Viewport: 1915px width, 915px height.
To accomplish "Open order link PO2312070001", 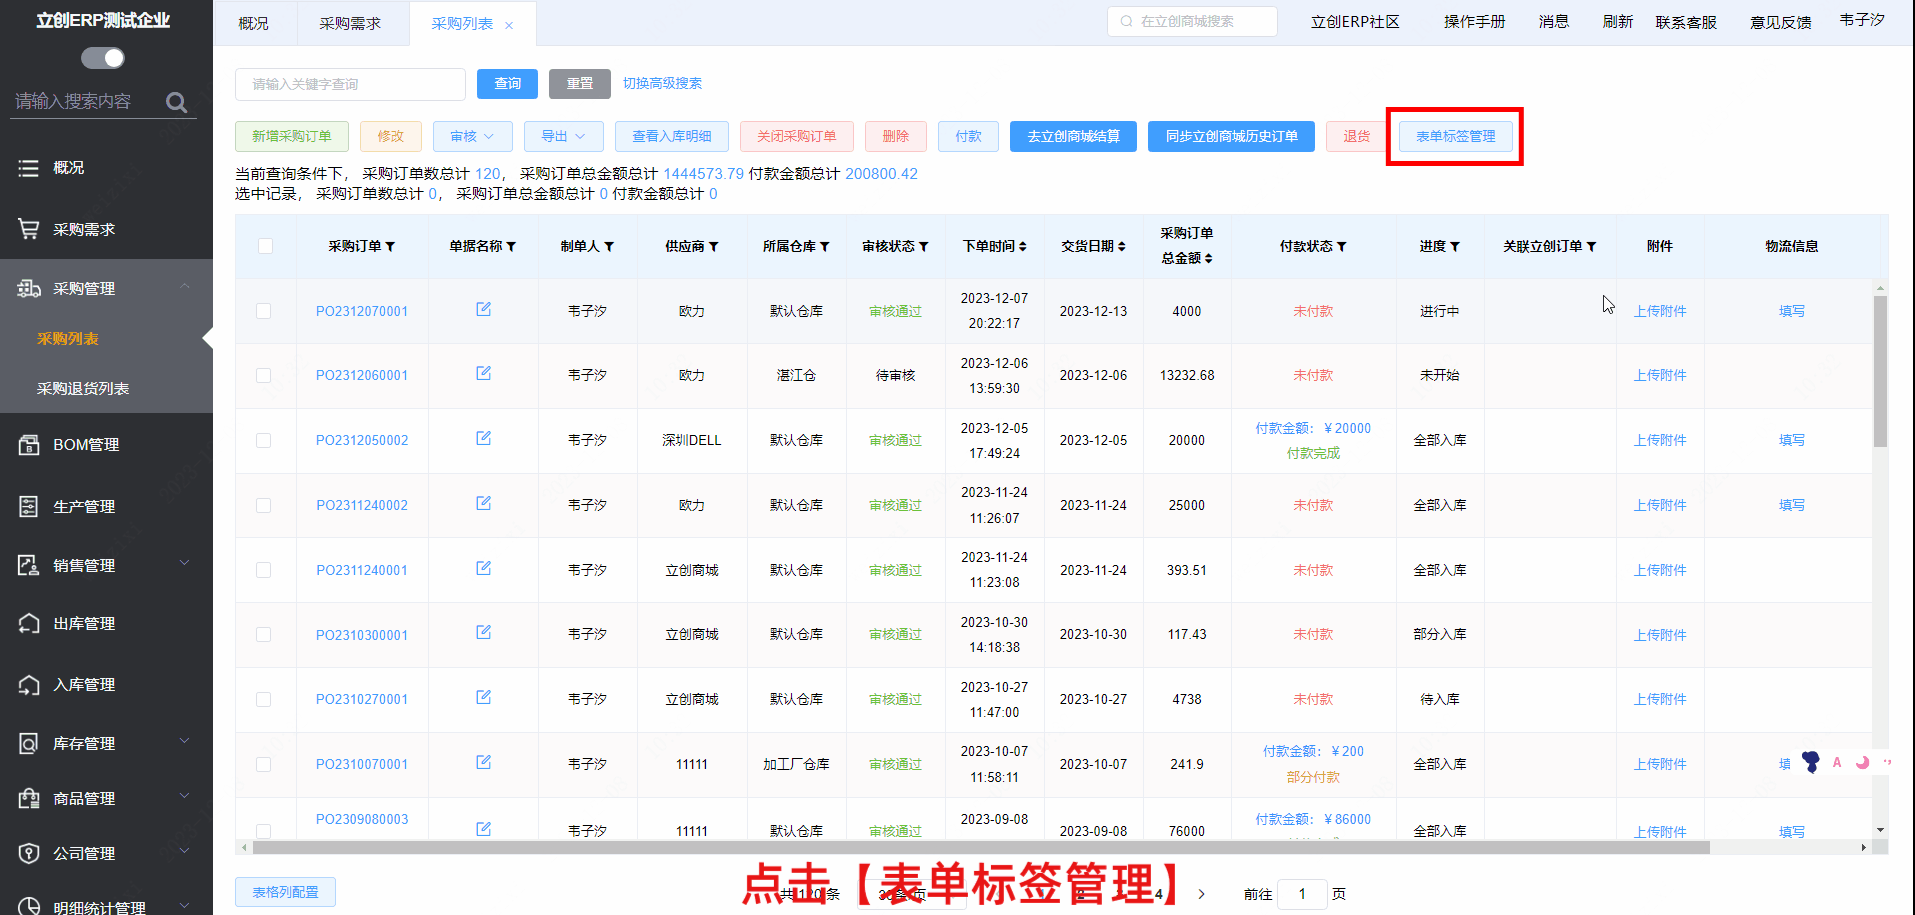I will click(x=362, y=311).
